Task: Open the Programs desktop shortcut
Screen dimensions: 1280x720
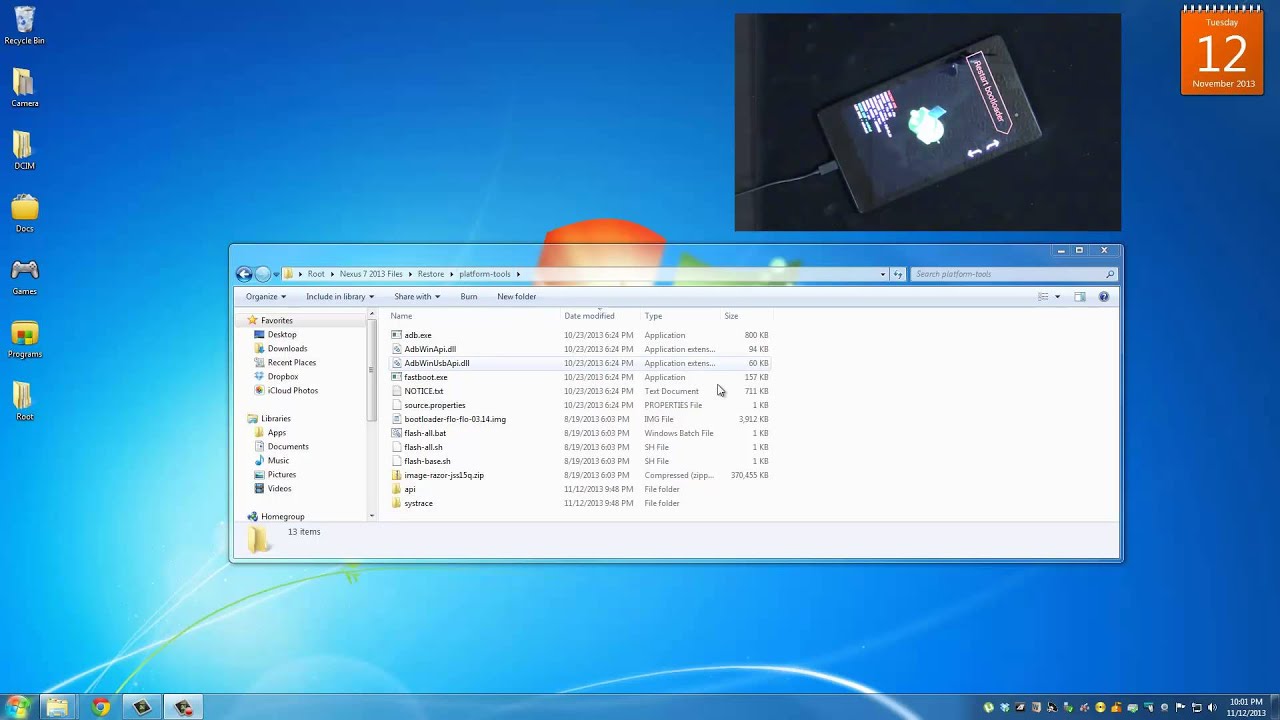Action: point(24,339)
